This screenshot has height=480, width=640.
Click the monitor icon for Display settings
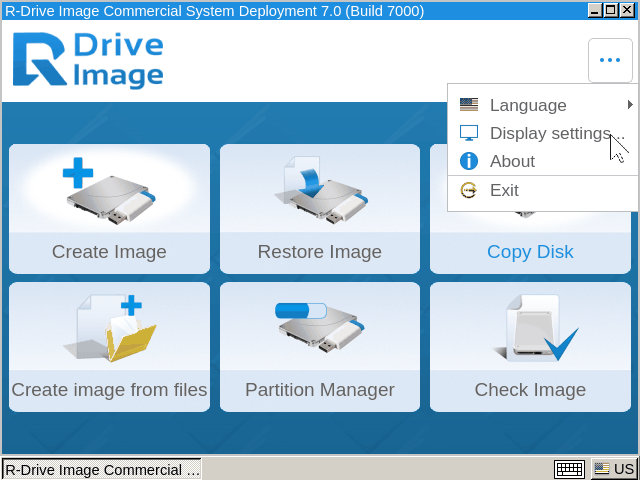(469, 133)
